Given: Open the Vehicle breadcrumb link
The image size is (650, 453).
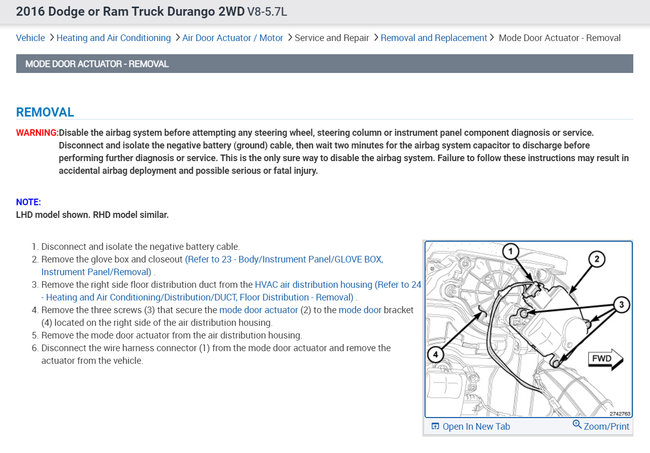Looking at the screenshot, I should coord(30,38).
